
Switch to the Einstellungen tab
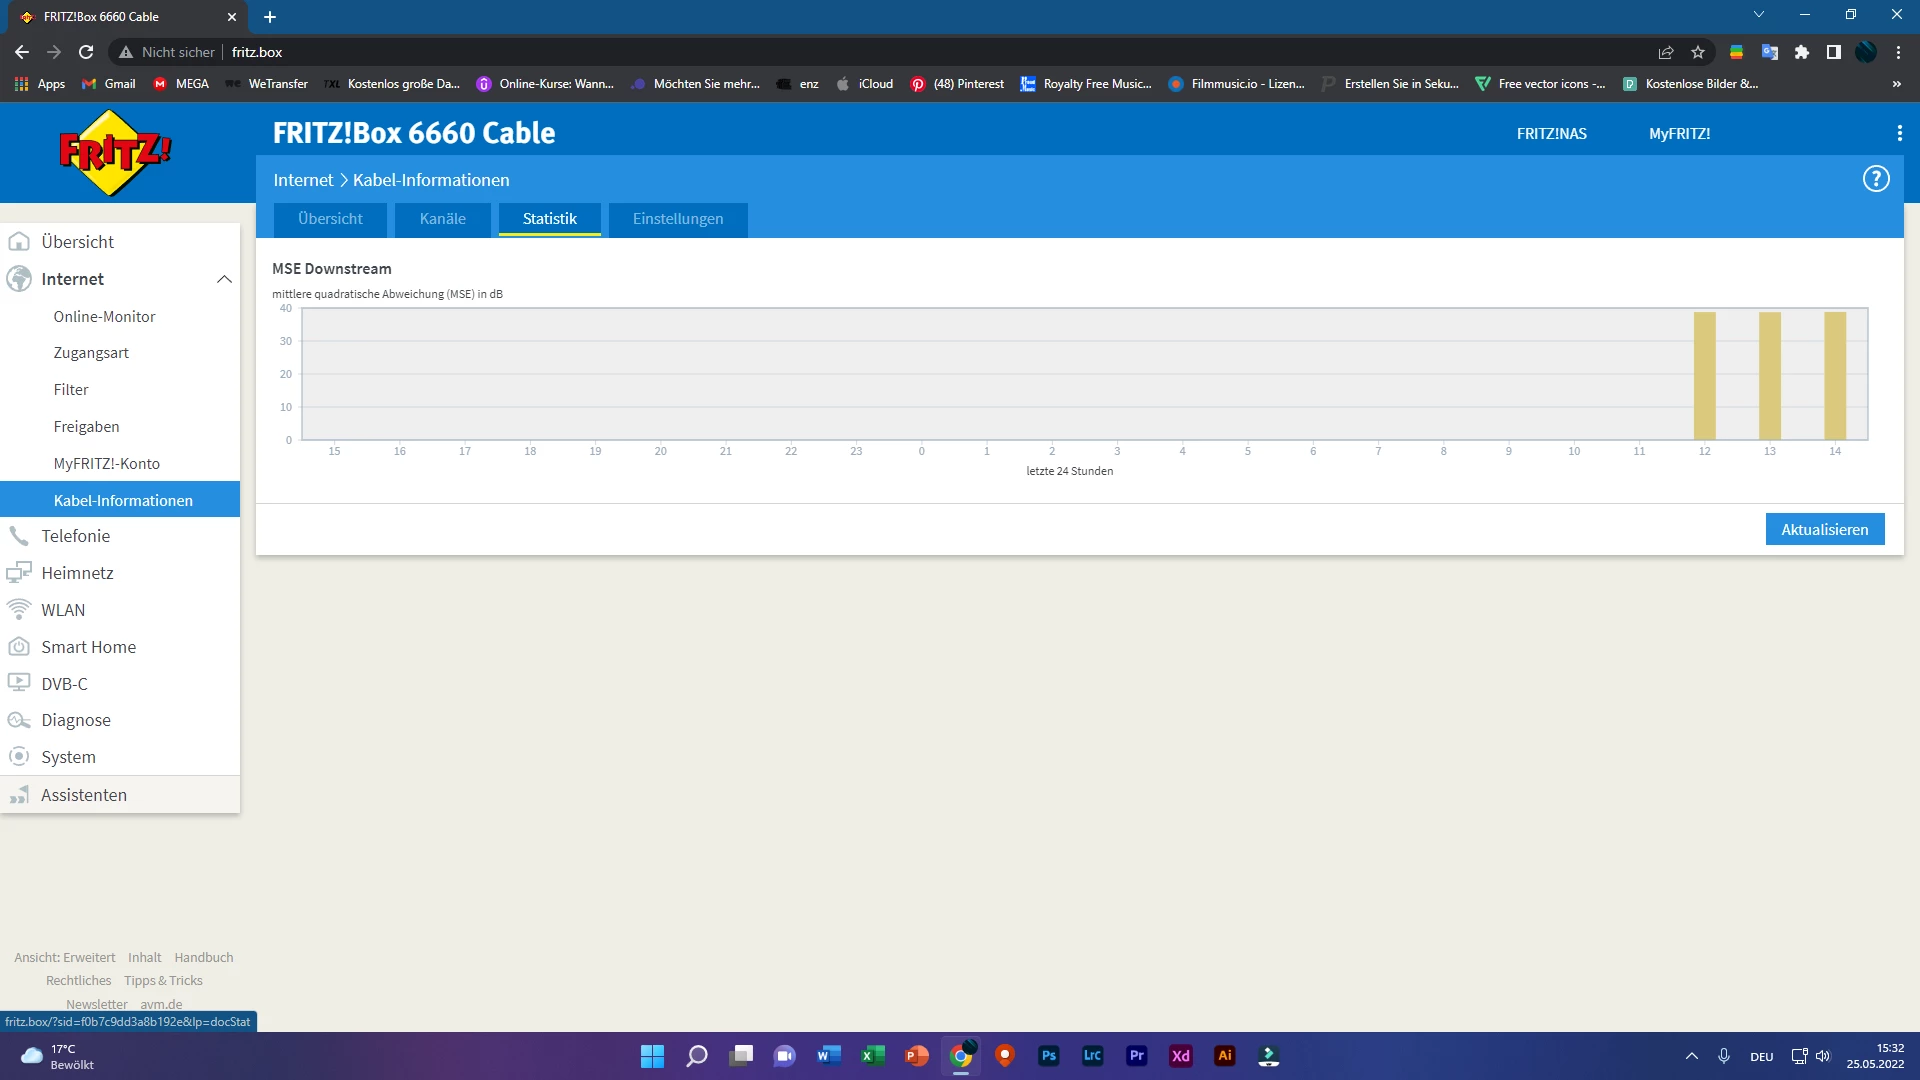pos(677,219)
